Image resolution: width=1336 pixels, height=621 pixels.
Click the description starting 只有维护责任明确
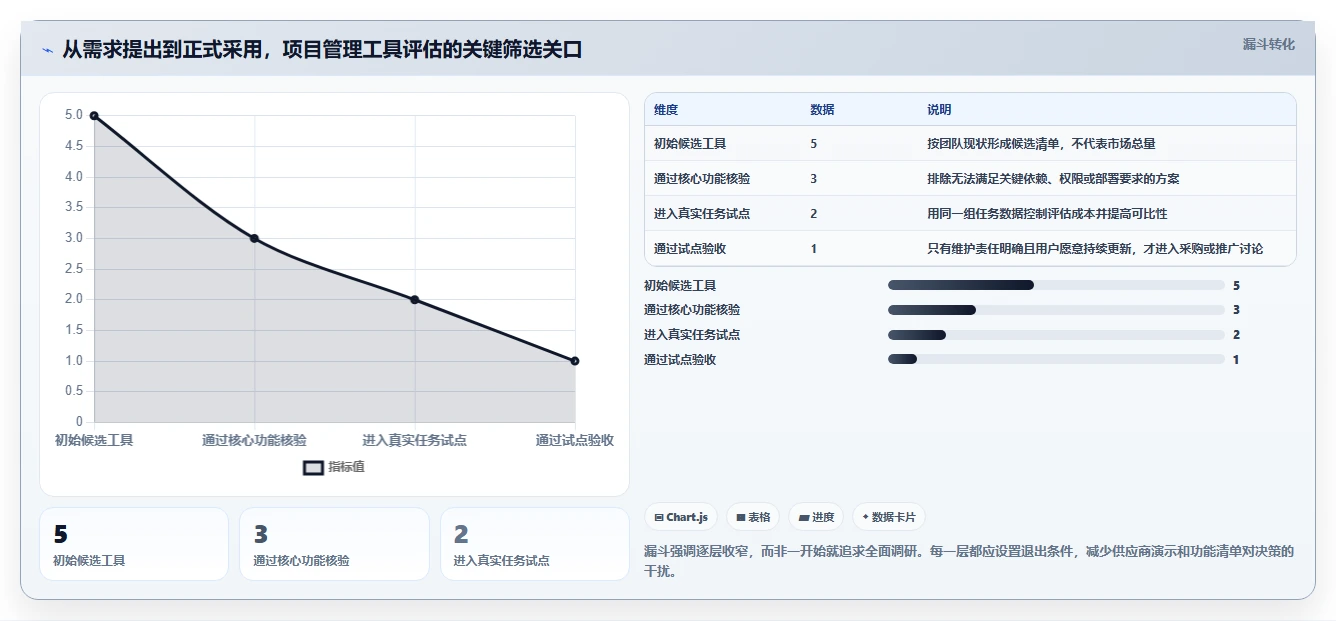[x=1095, y=249]
